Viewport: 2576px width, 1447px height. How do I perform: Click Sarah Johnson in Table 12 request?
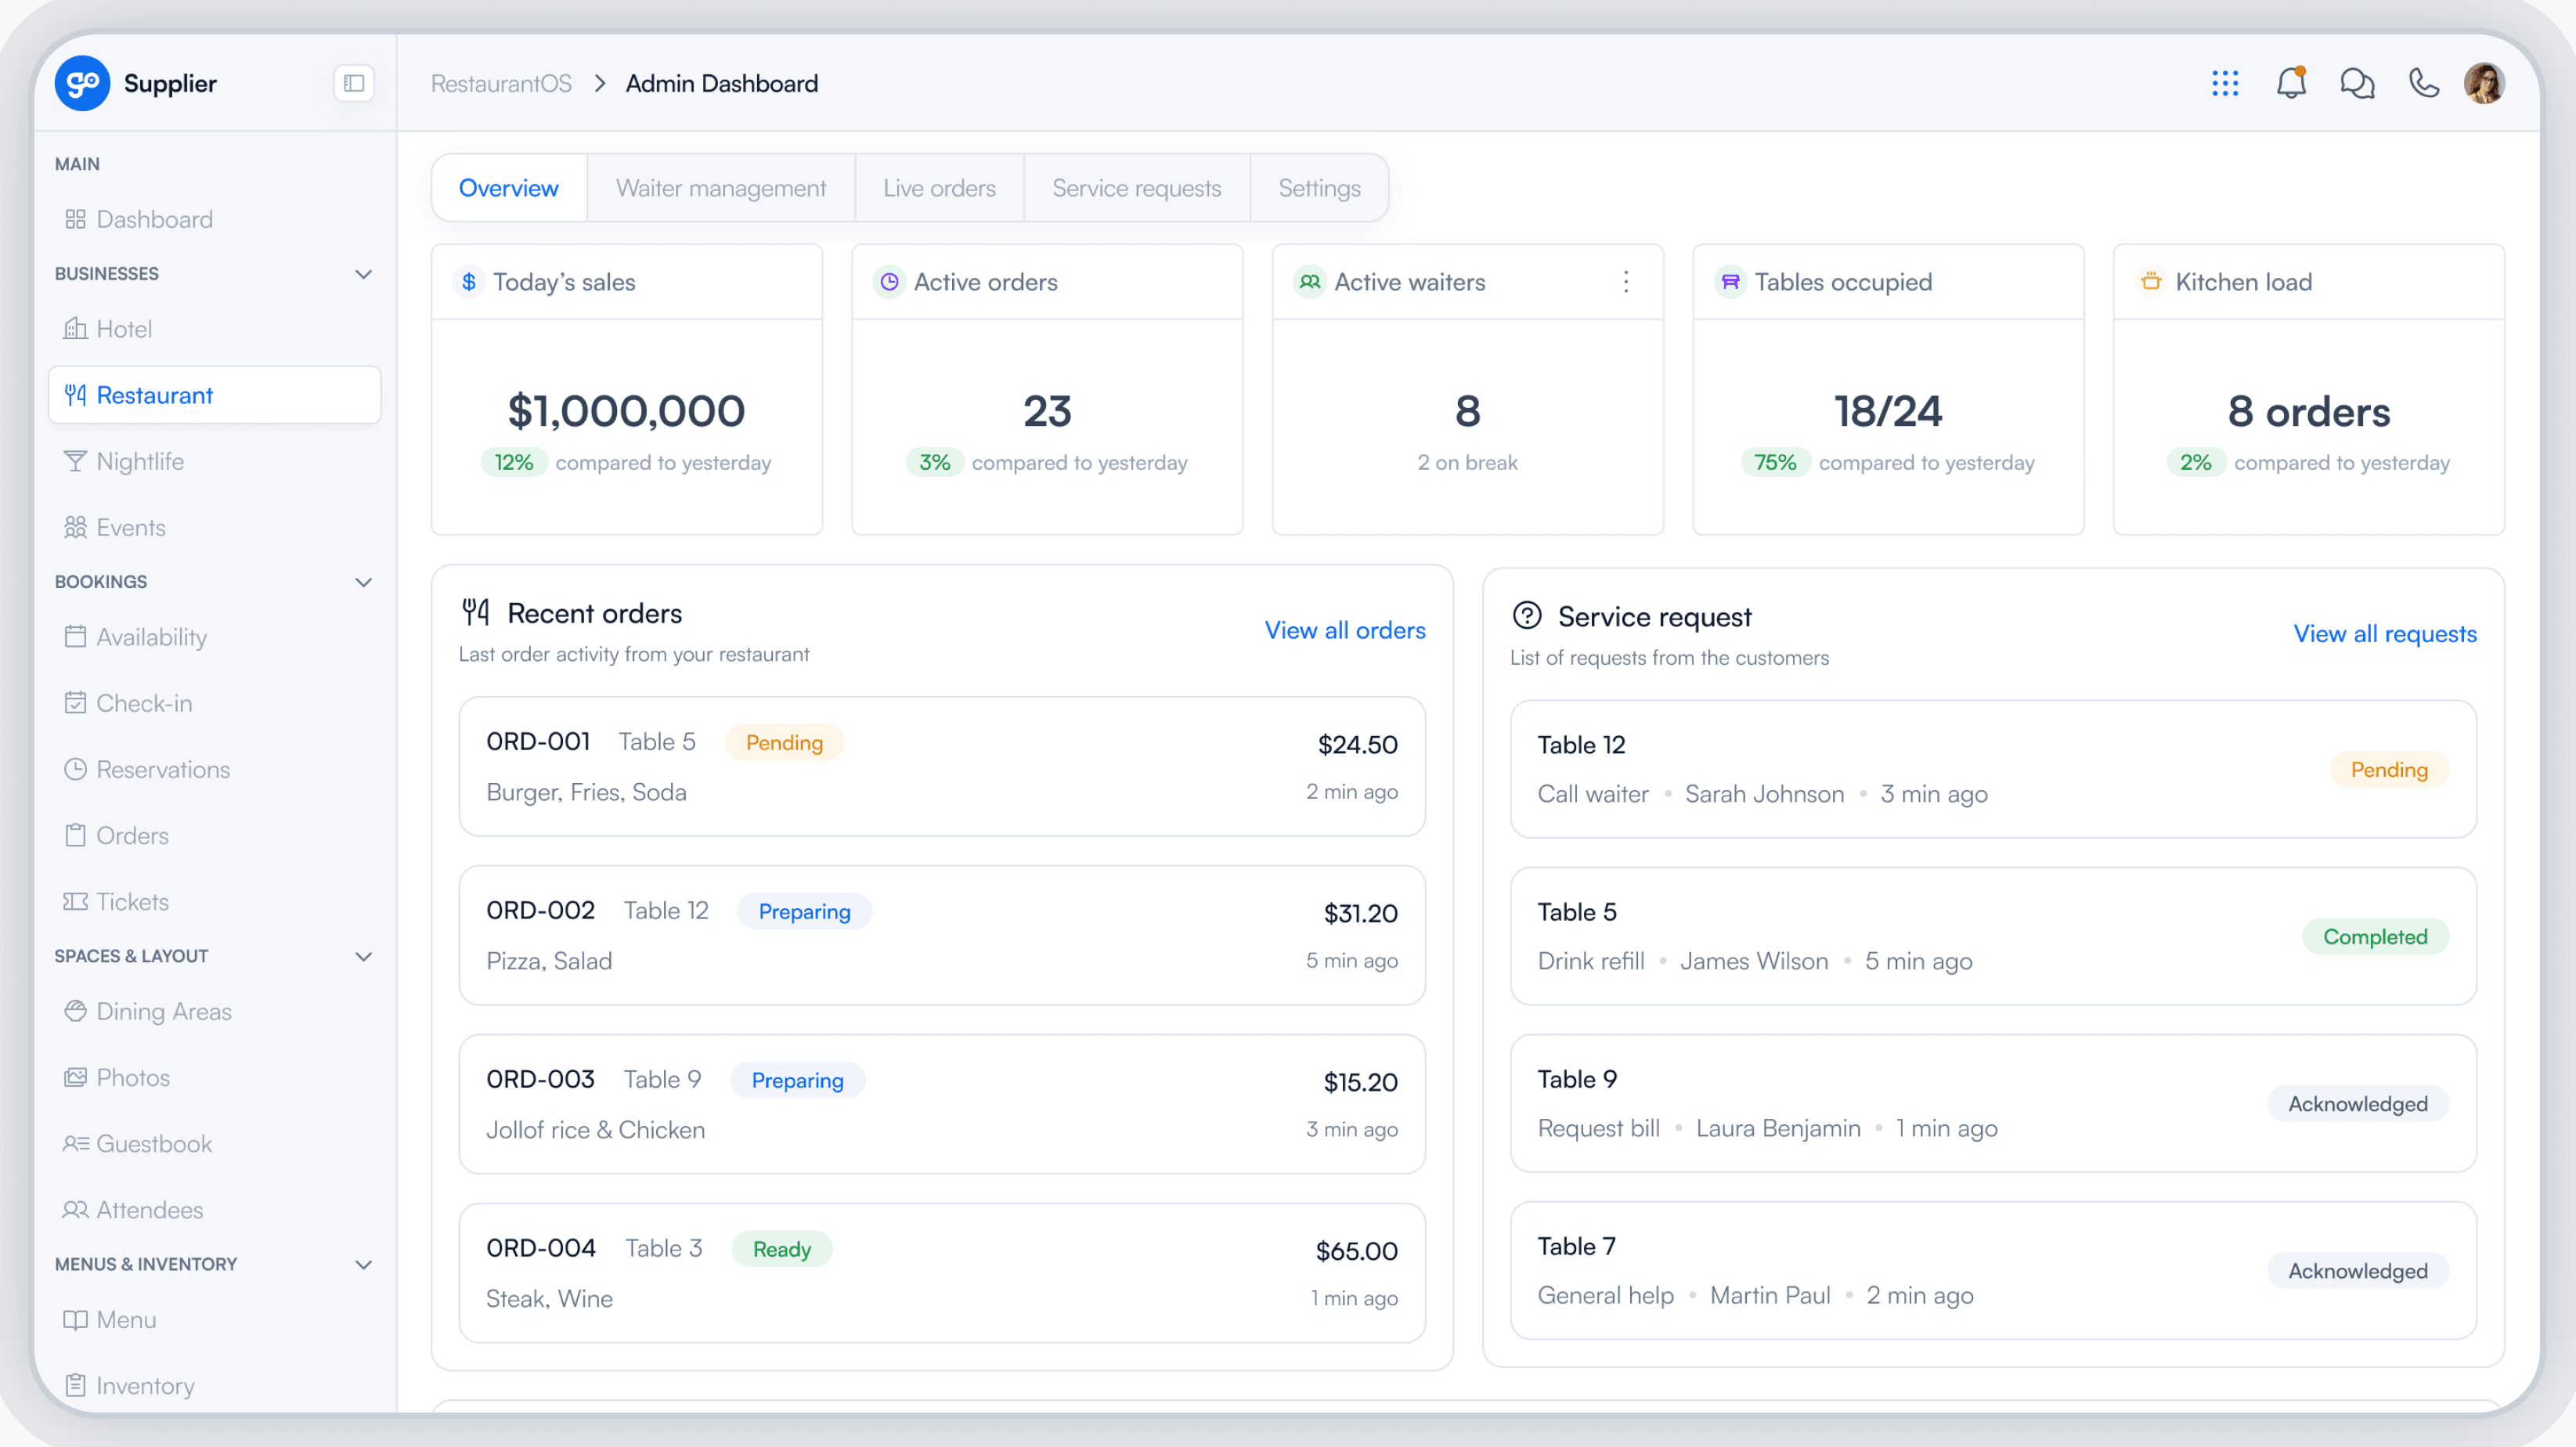1764,794
